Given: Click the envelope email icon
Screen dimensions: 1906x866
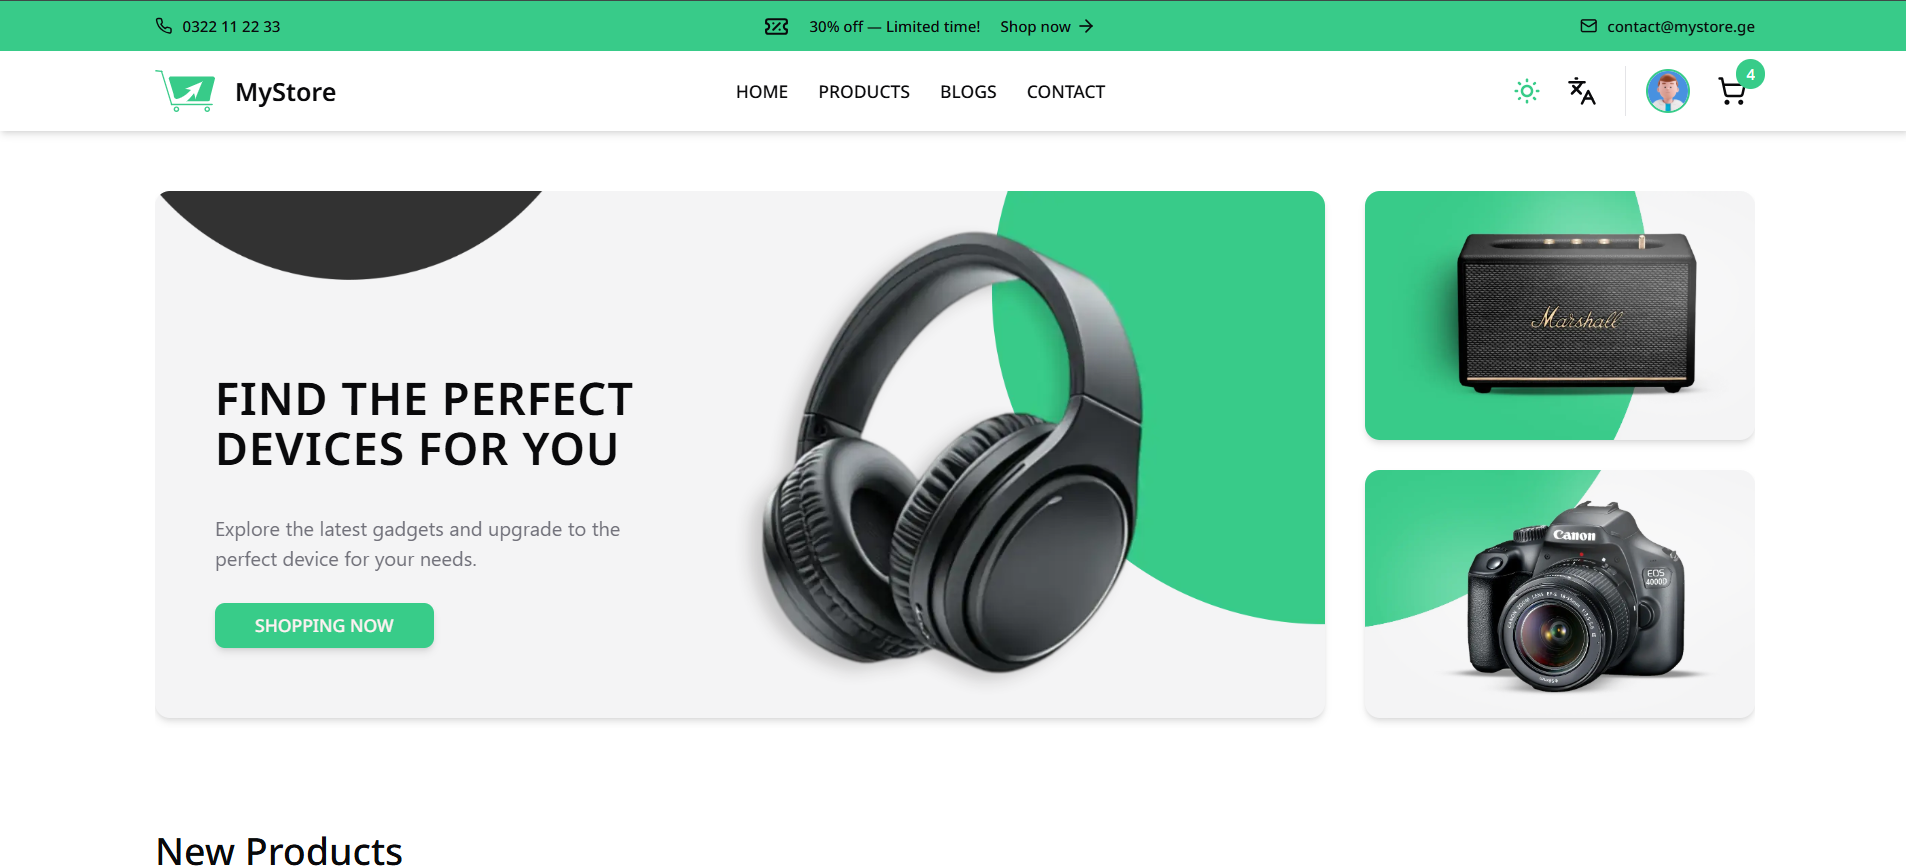Looking at the screenshot, I should click(1588, 26).
